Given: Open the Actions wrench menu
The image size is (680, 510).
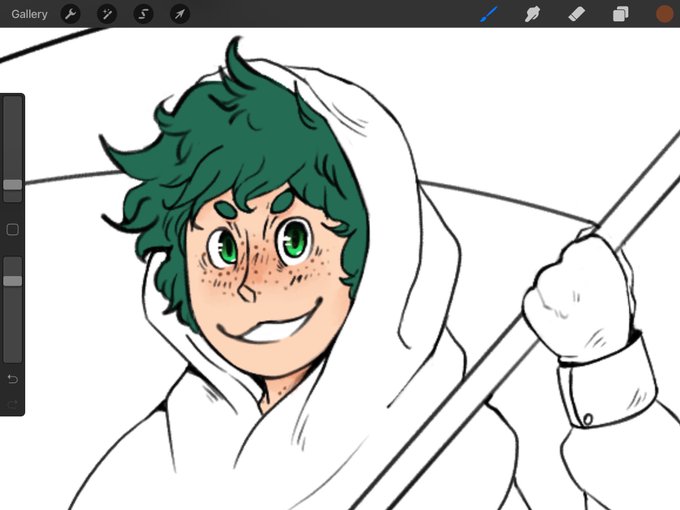Looking at the screenshot, I should 70,14.
